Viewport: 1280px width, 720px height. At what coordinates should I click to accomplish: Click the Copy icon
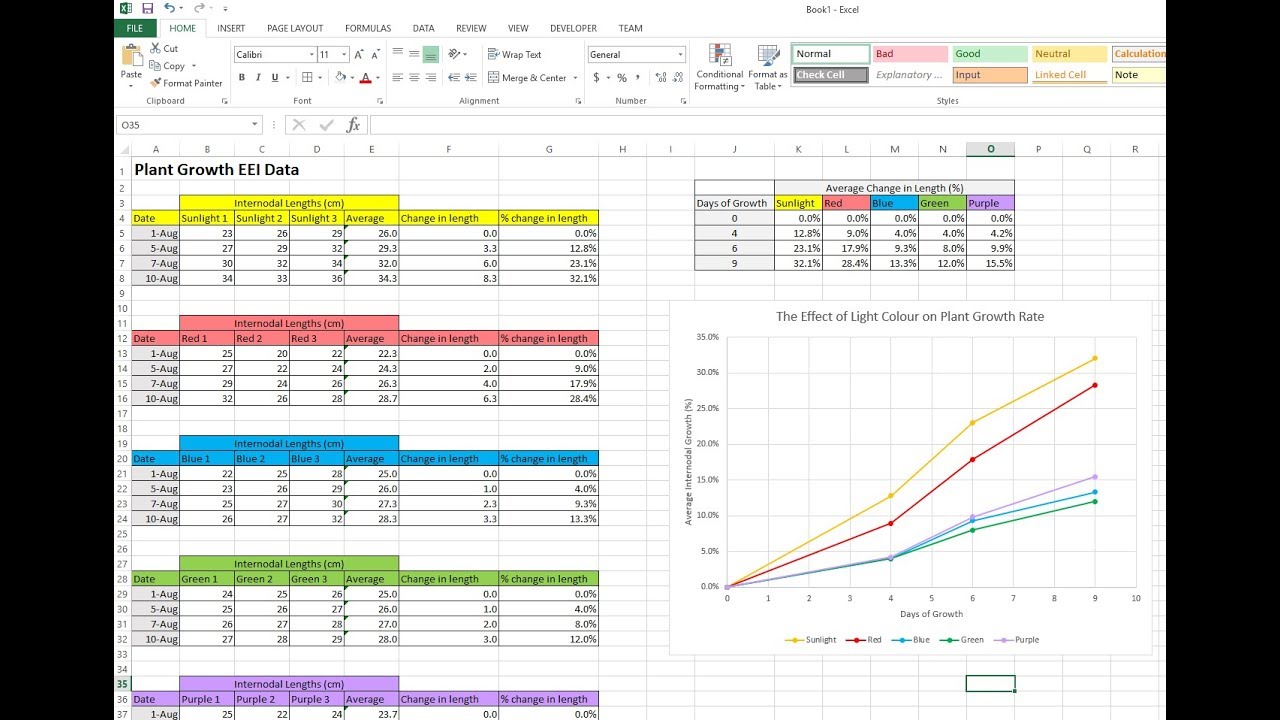tap(156, 66)
